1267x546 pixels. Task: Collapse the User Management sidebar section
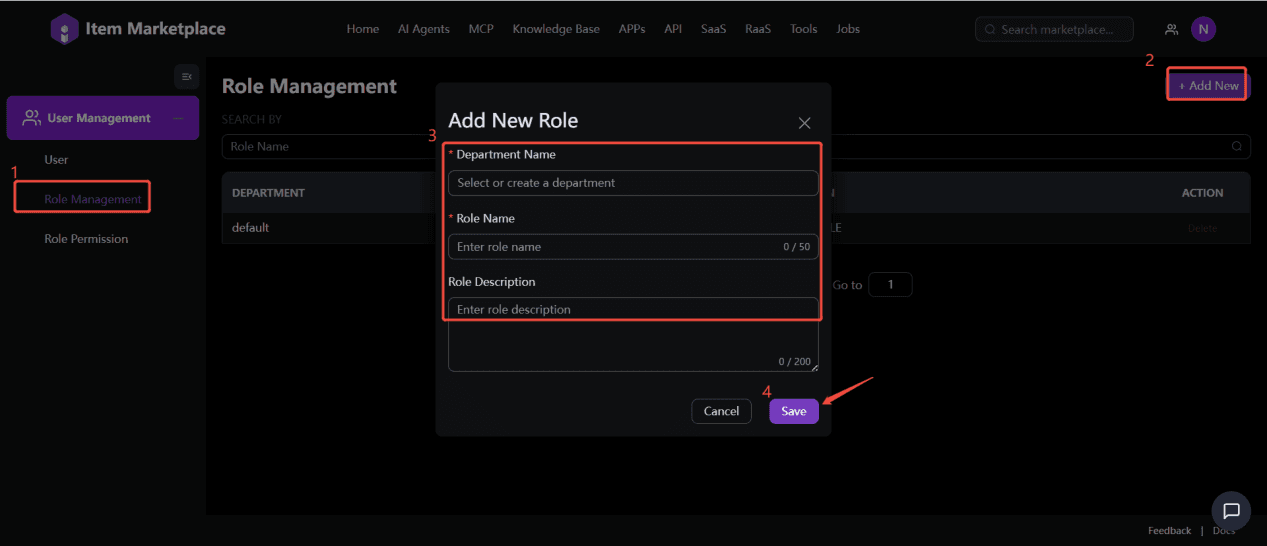pyautogui.click(x=179, y=118)
